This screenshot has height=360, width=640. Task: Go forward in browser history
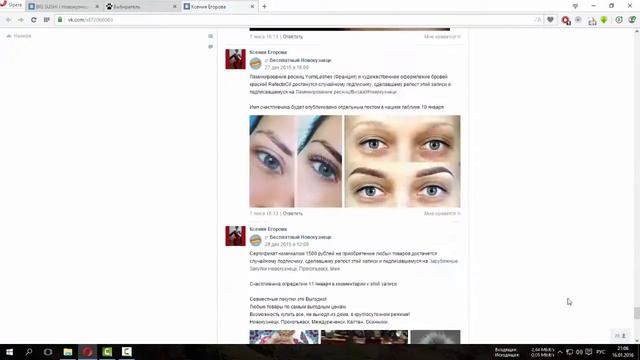21,20
